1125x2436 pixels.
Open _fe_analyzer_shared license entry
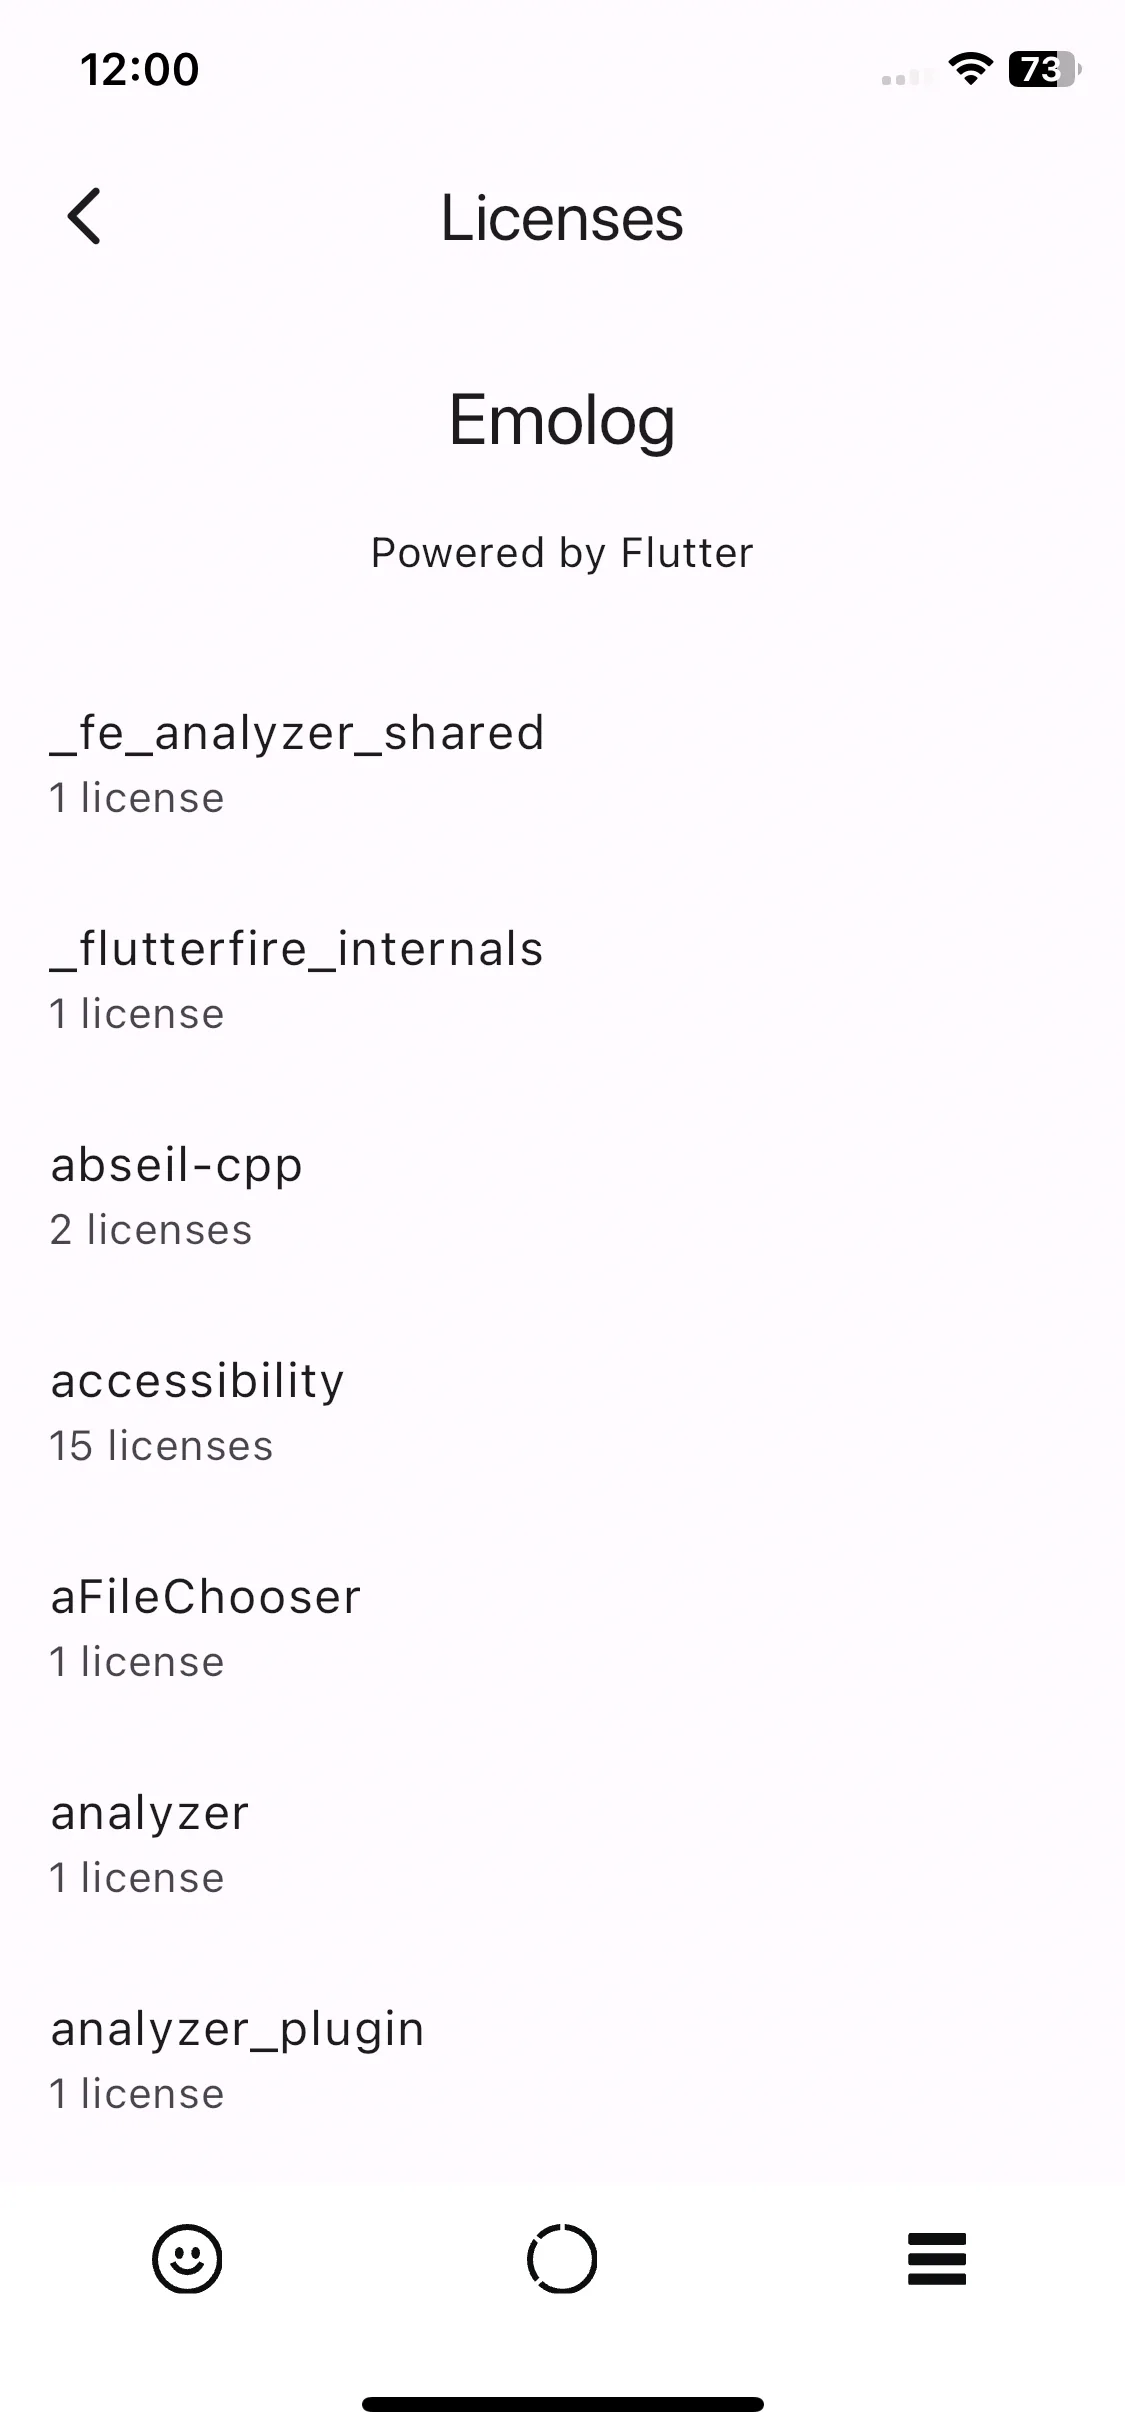pos(562,764)
